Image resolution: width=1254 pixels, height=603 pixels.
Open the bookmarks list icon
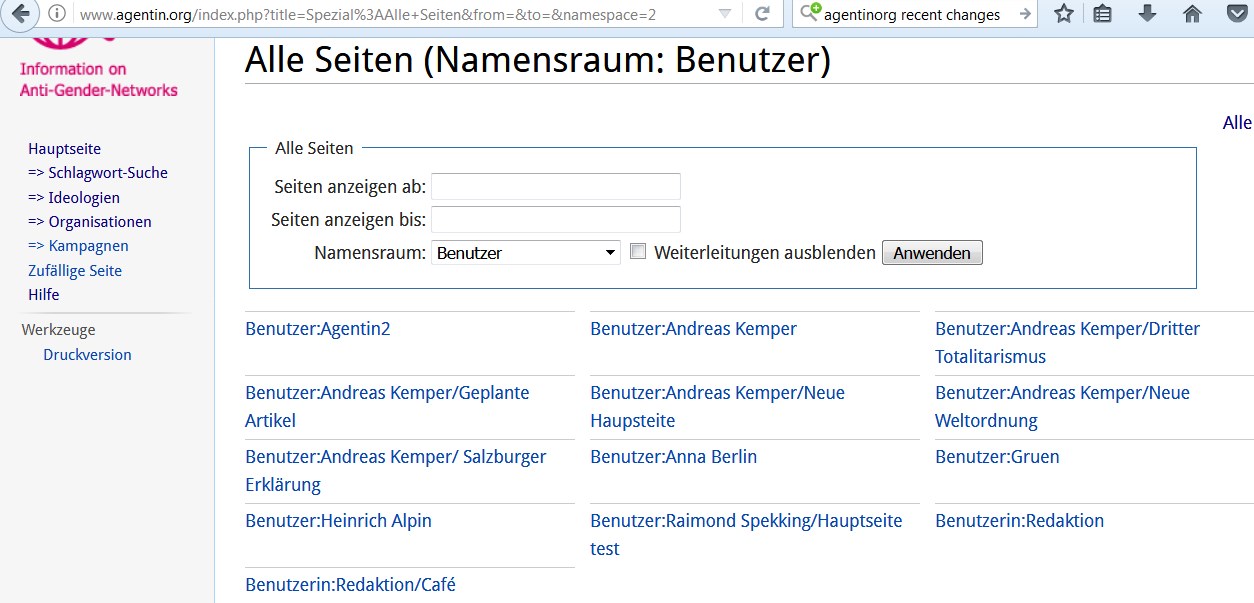tap(1103, 14)
